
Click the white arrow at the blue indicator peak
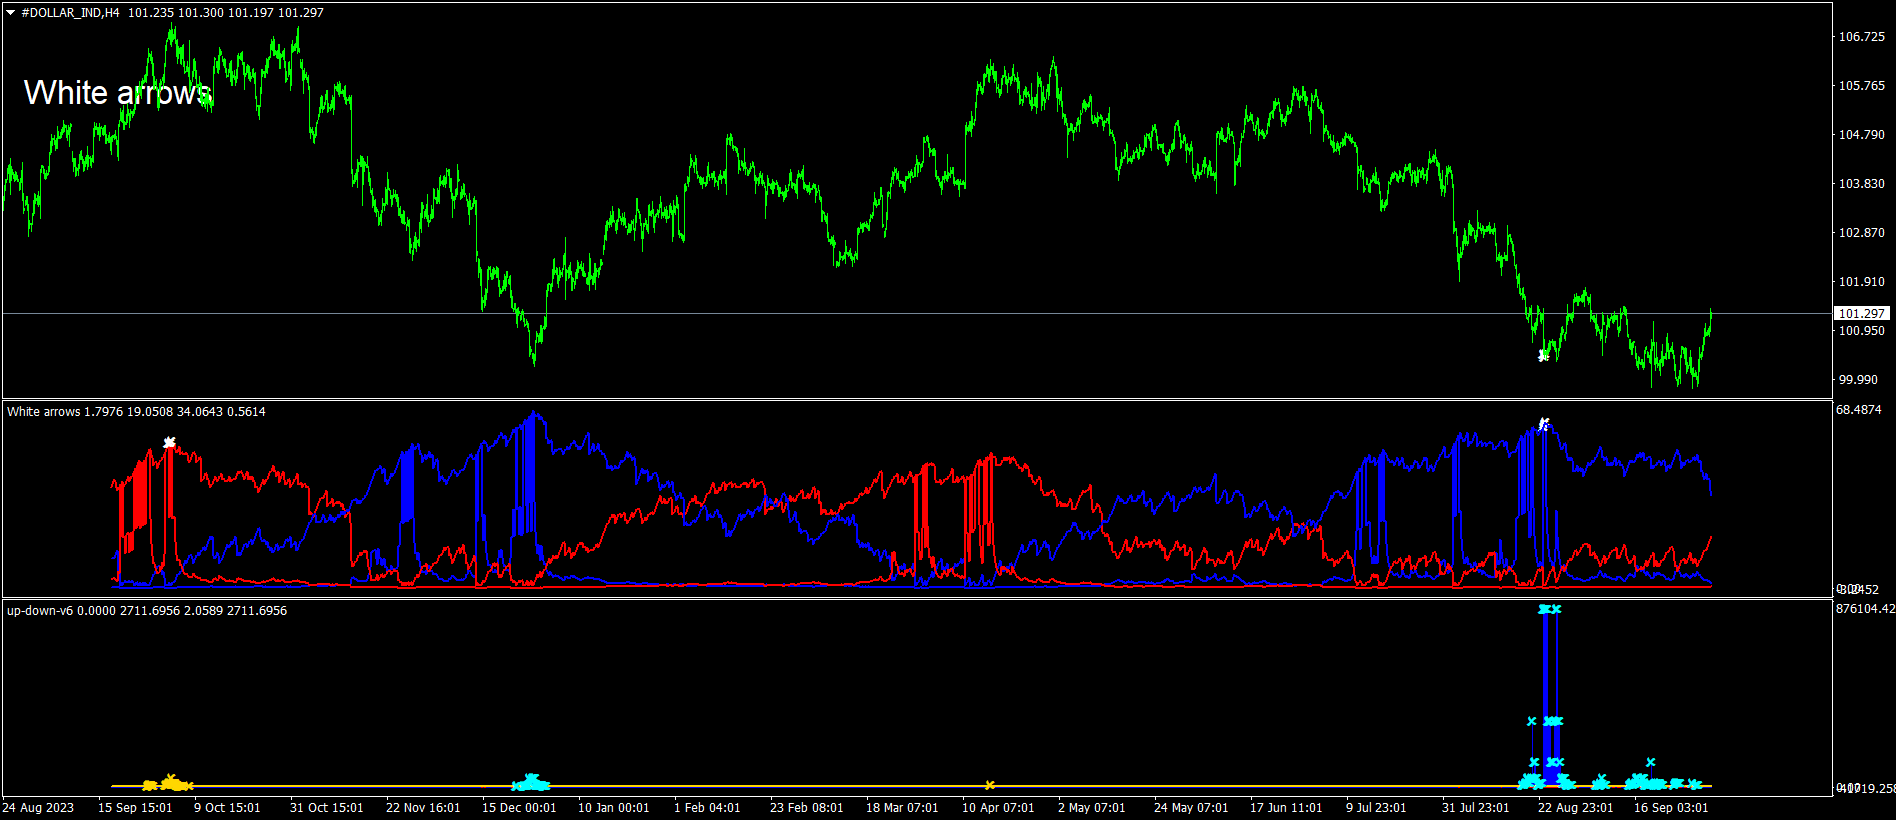click(x=1544, y=424)
